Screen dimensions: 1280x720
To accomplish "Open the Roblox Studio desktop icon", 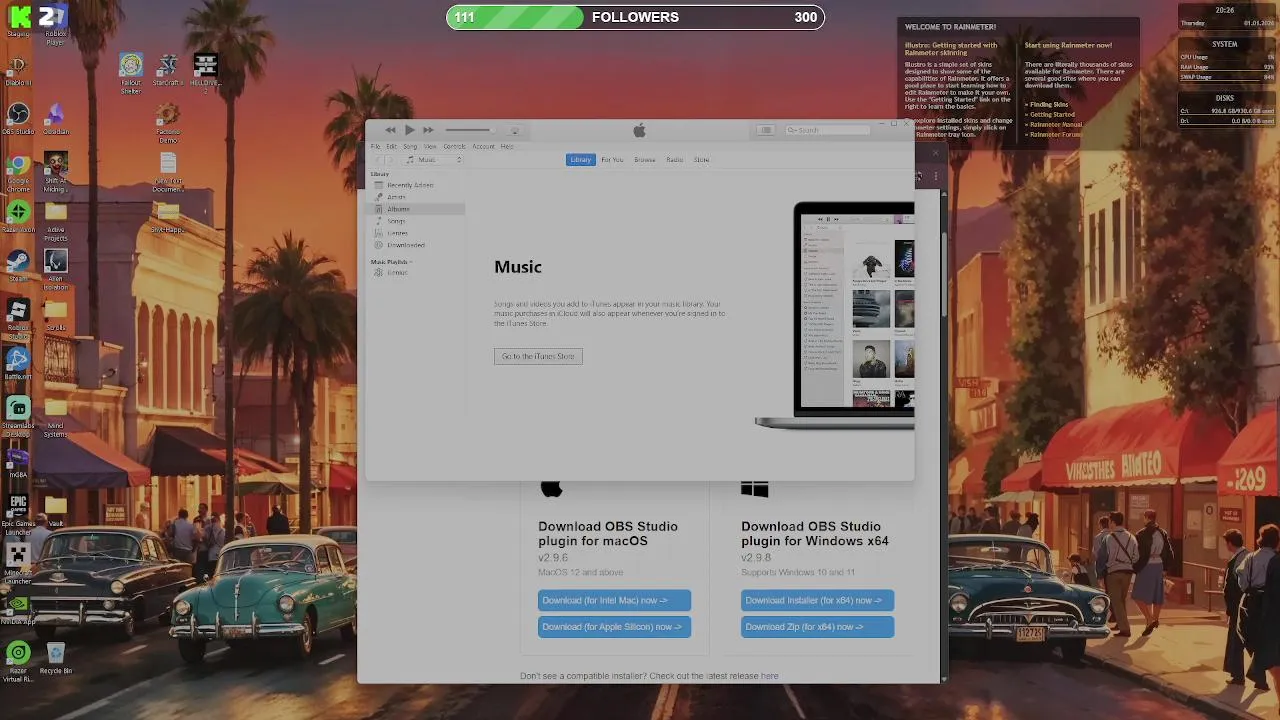I will tap(18, 317).
